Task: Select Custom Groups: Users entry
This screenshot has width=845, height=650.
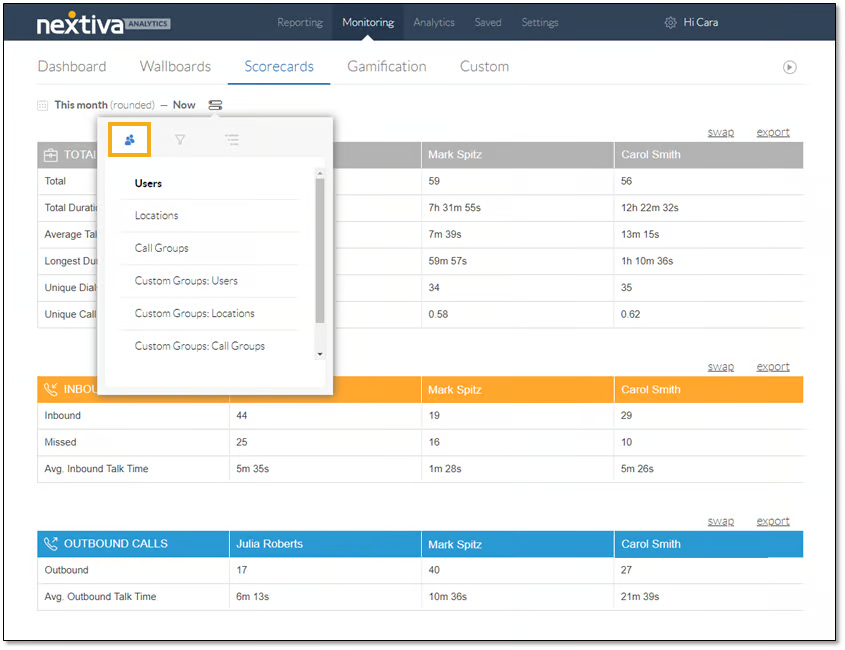Action: pyautogui.click(x=186, y=281)
